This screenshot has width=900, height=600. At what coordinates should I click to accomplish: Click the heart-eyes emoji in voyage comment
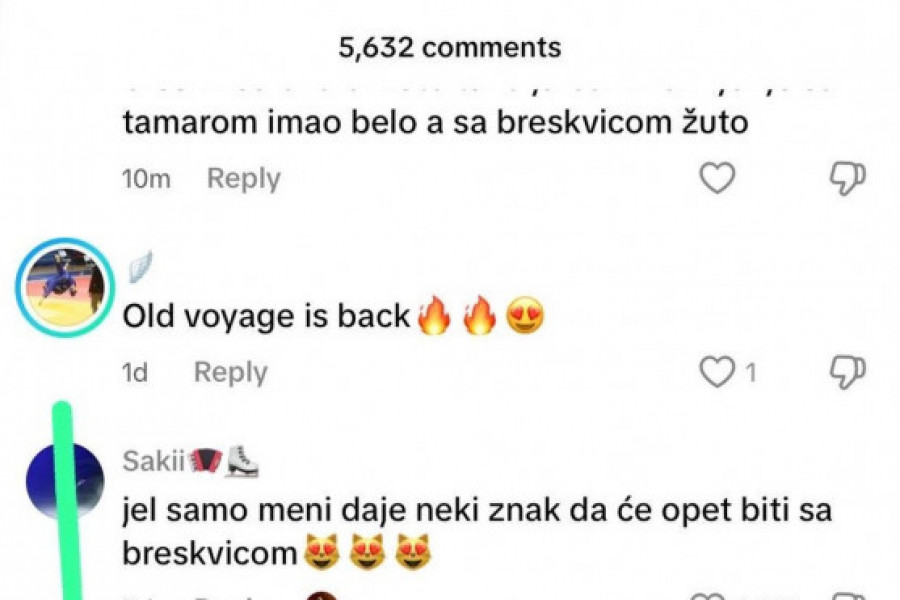pos(525,316)
